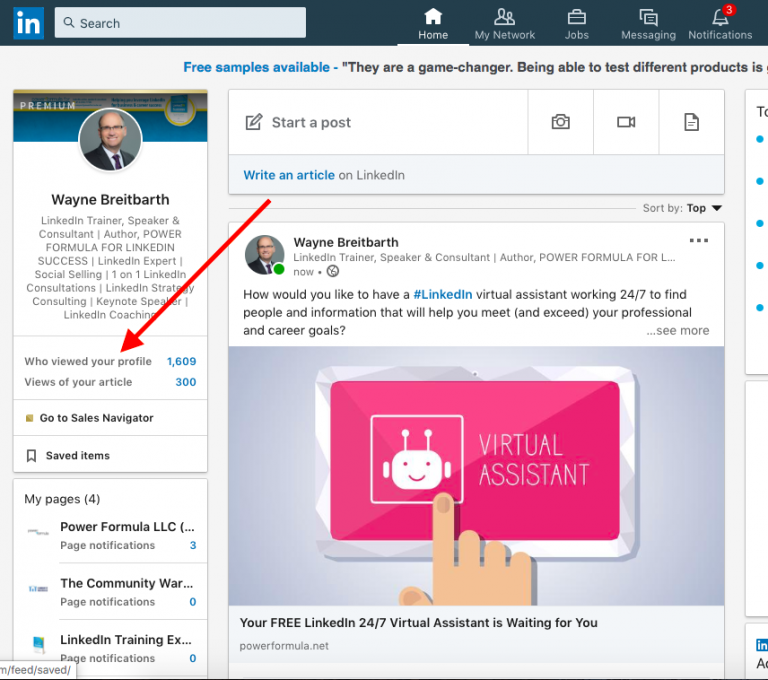
Task: Click sidebar profile photo of Wayne Breitbarth
Action: click(x=110, y=140)
